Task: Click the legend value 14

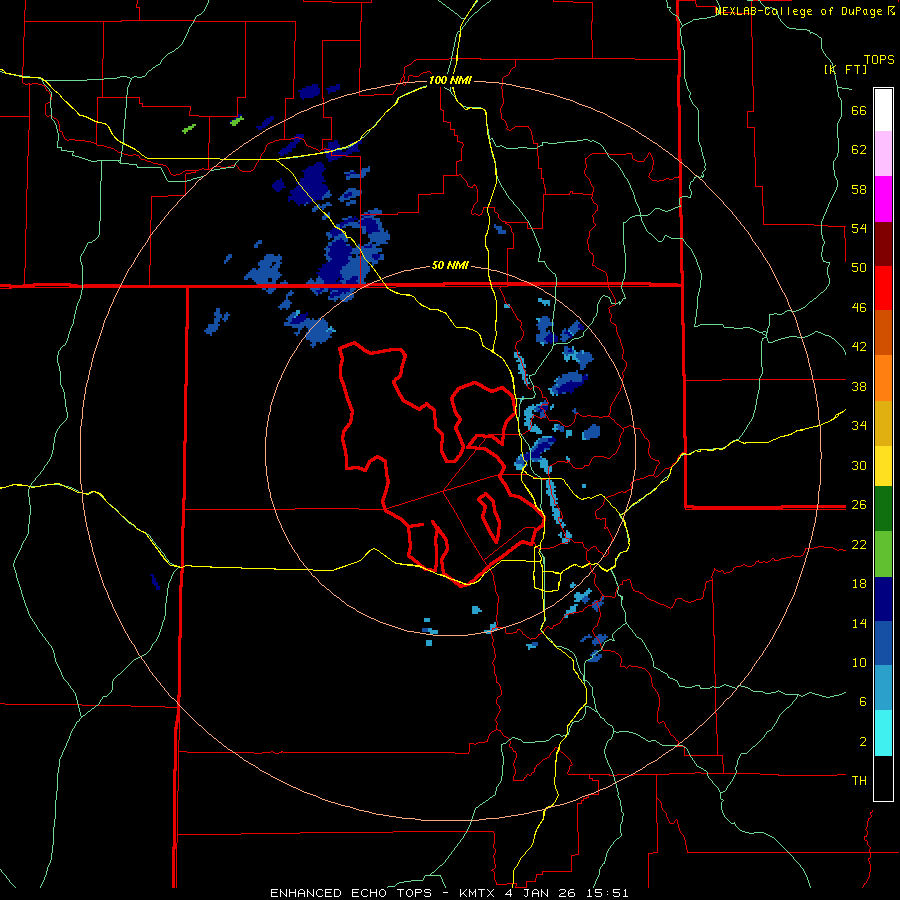Action: pos(859,624)
